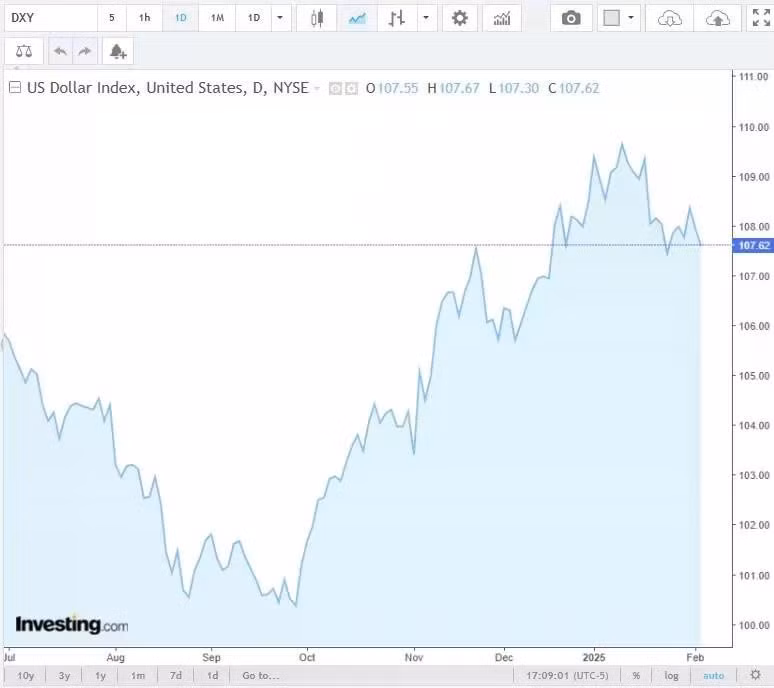Set range to 1m

click(138, 676)
